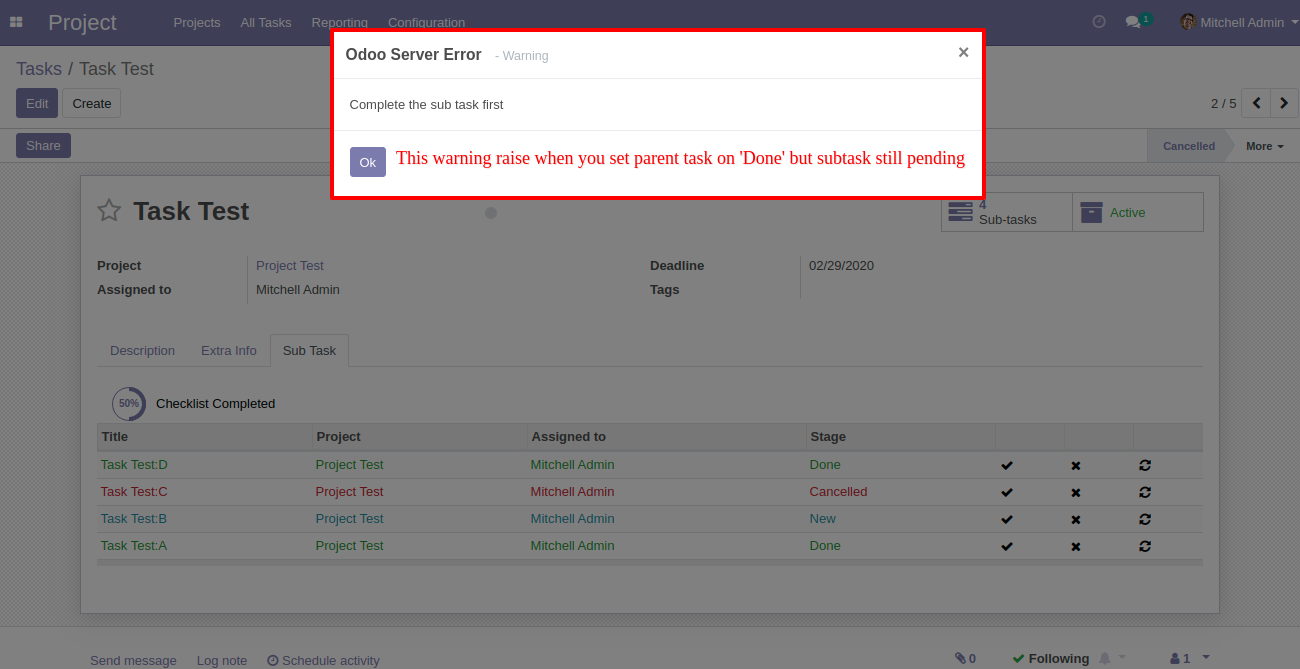Screen dimensions: 1300x669
Task: Go to the next record arrow
Action: tap(1285, 103)
